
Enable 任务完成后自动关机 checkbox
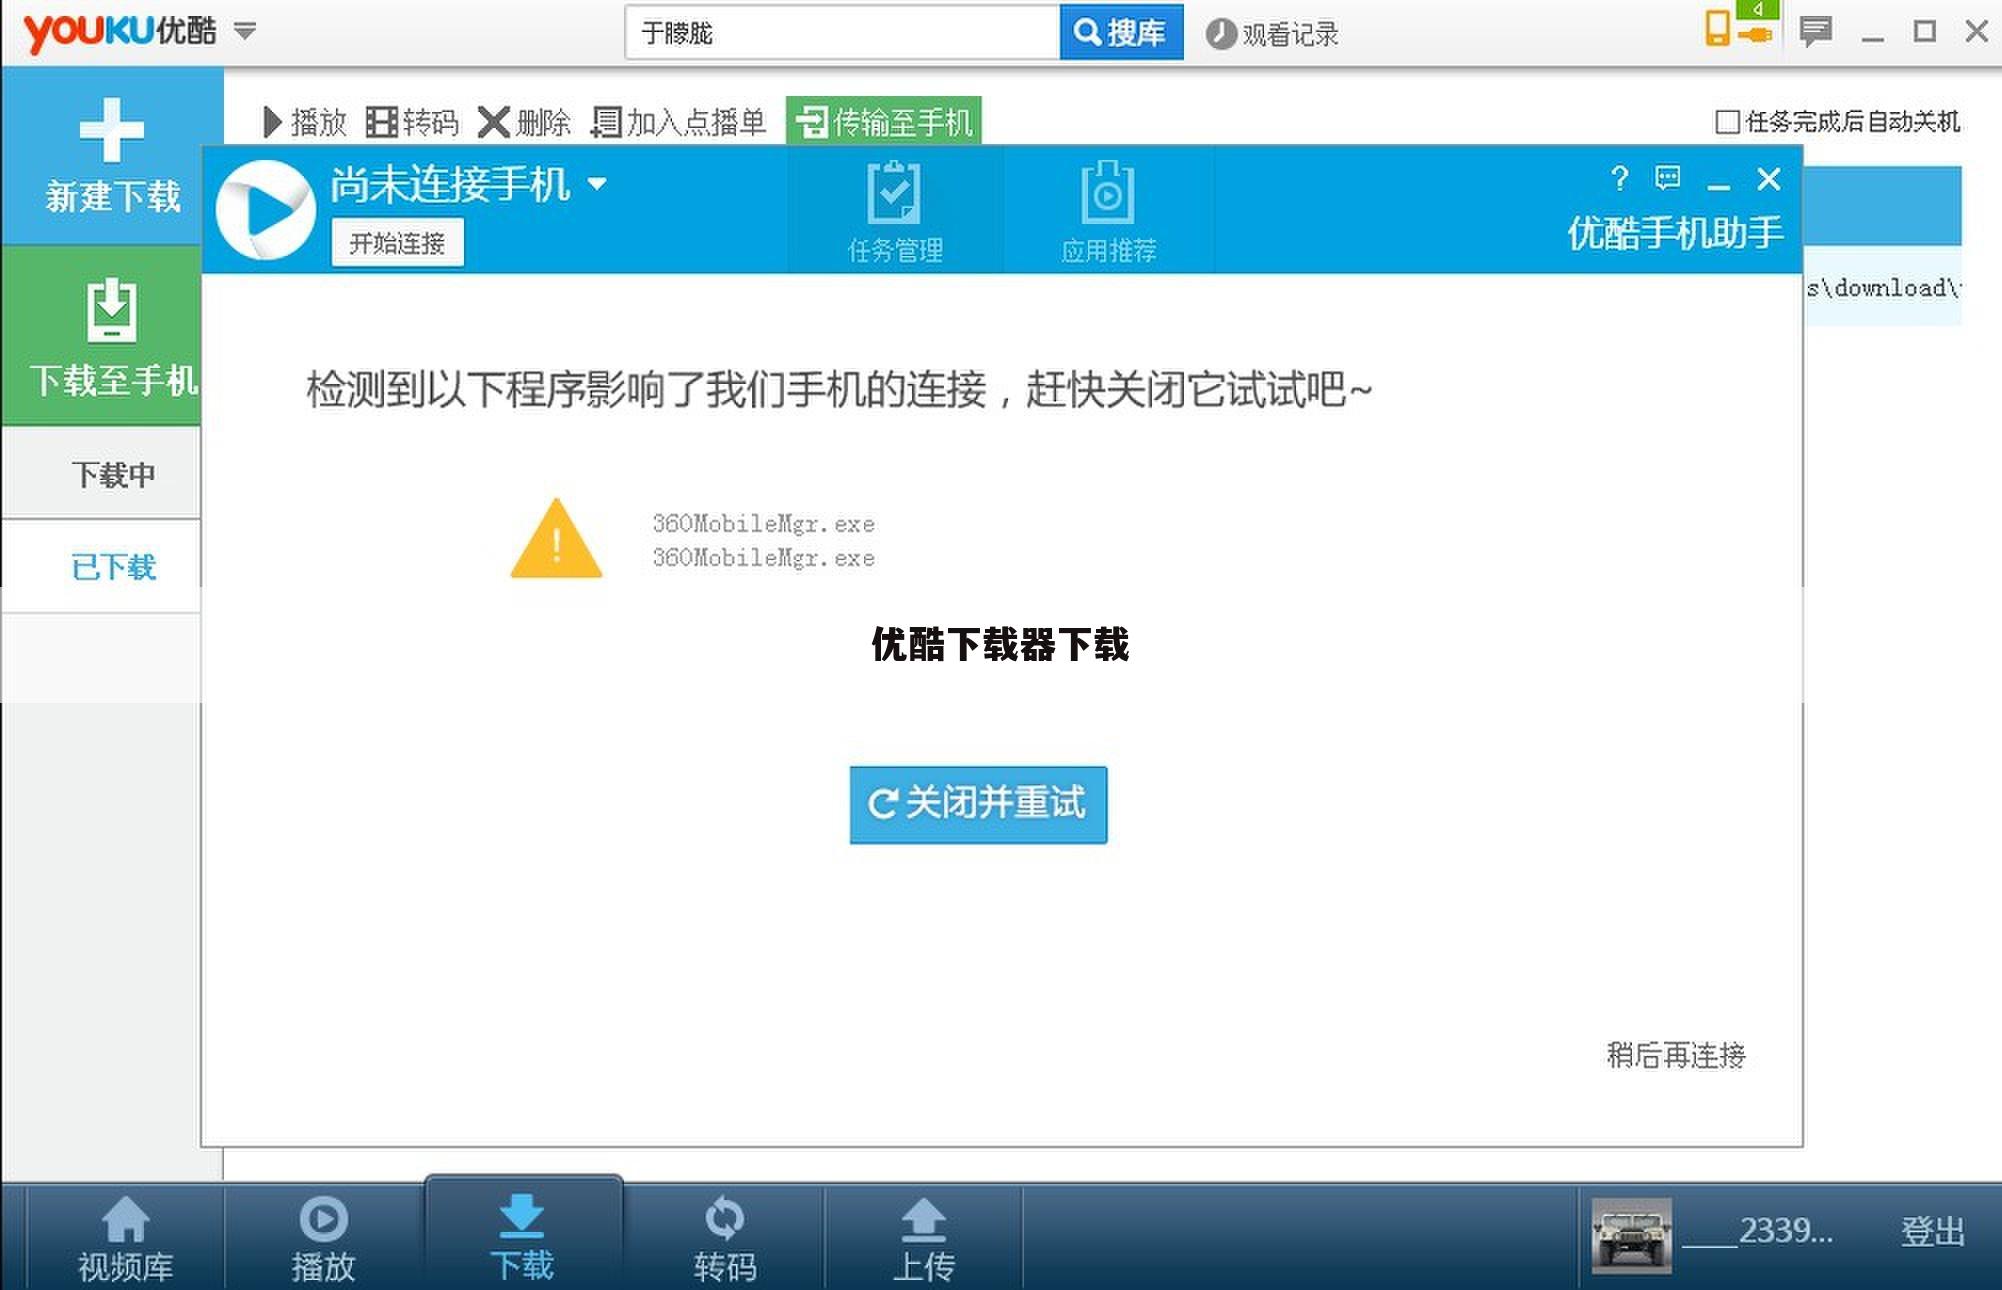coord(1727,122)
